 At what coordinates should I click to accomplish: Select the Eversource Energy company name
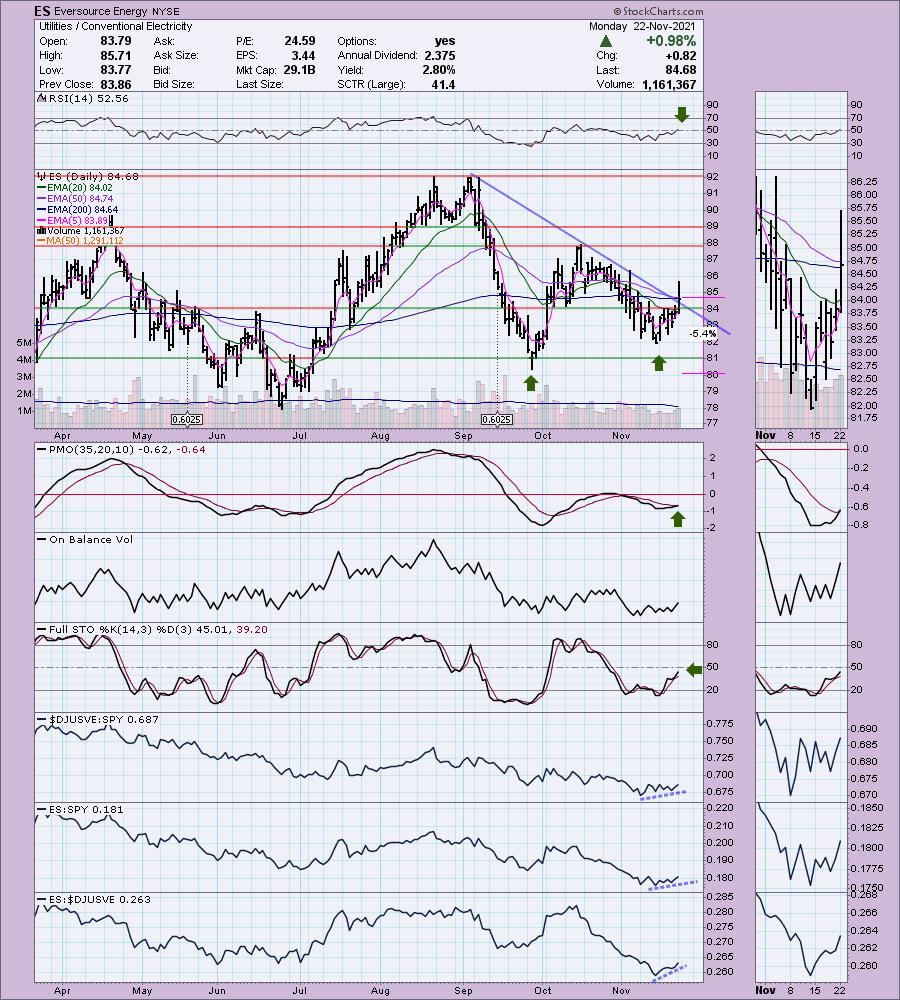pyautogui.click(x=101, y=11)
